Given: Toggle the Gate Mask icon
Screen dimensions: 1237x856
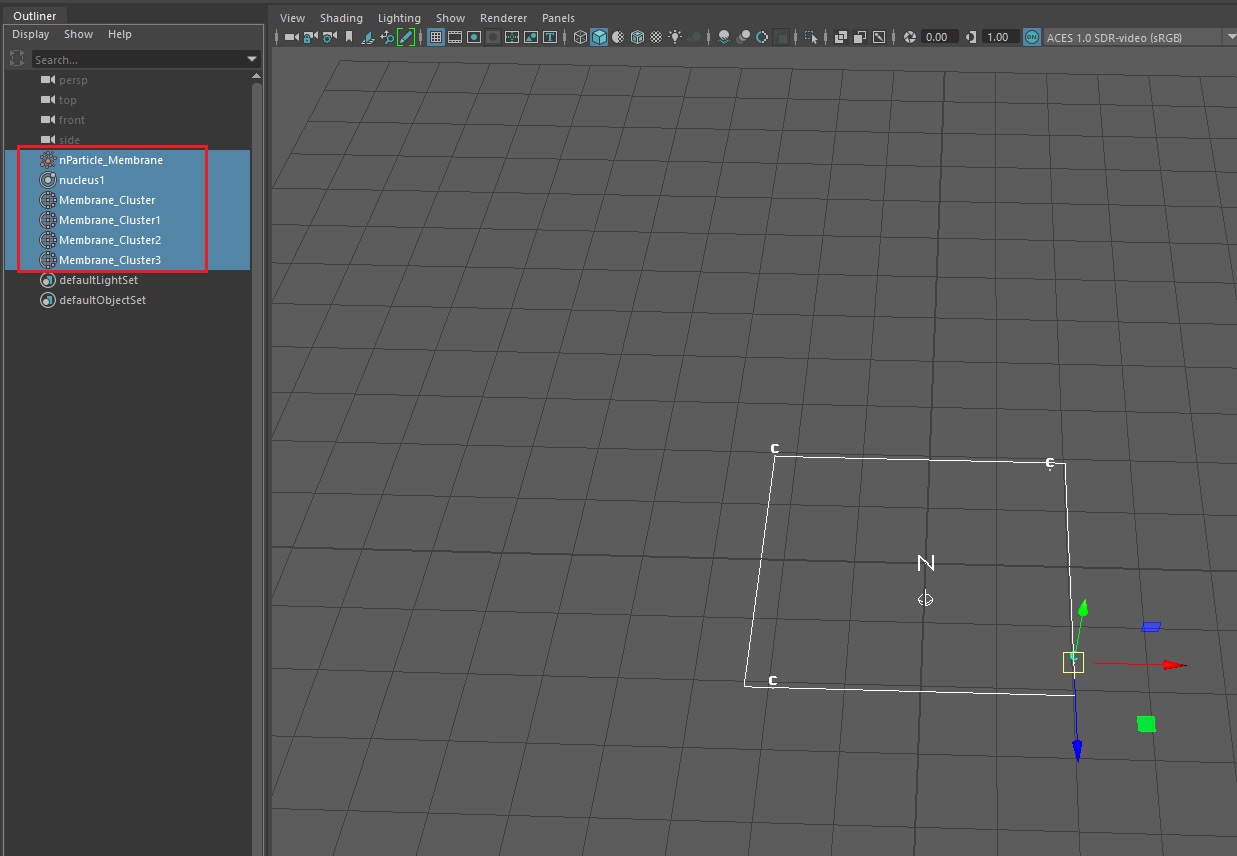Looking at the screenshot, I should coord(493,37).
